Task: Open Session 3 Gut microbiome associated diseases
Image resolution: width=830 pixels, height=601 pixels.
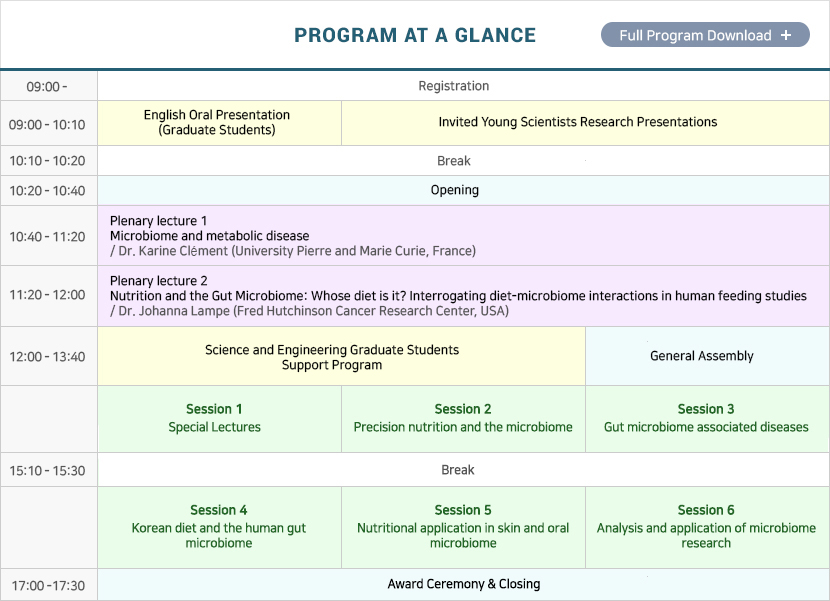Action: point(707,419)
